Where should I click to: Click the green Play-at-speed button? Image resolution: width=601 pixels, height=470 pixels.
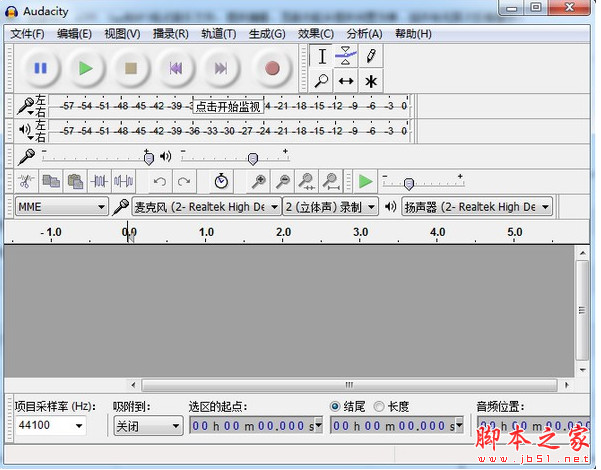click(x=365, y=181)
